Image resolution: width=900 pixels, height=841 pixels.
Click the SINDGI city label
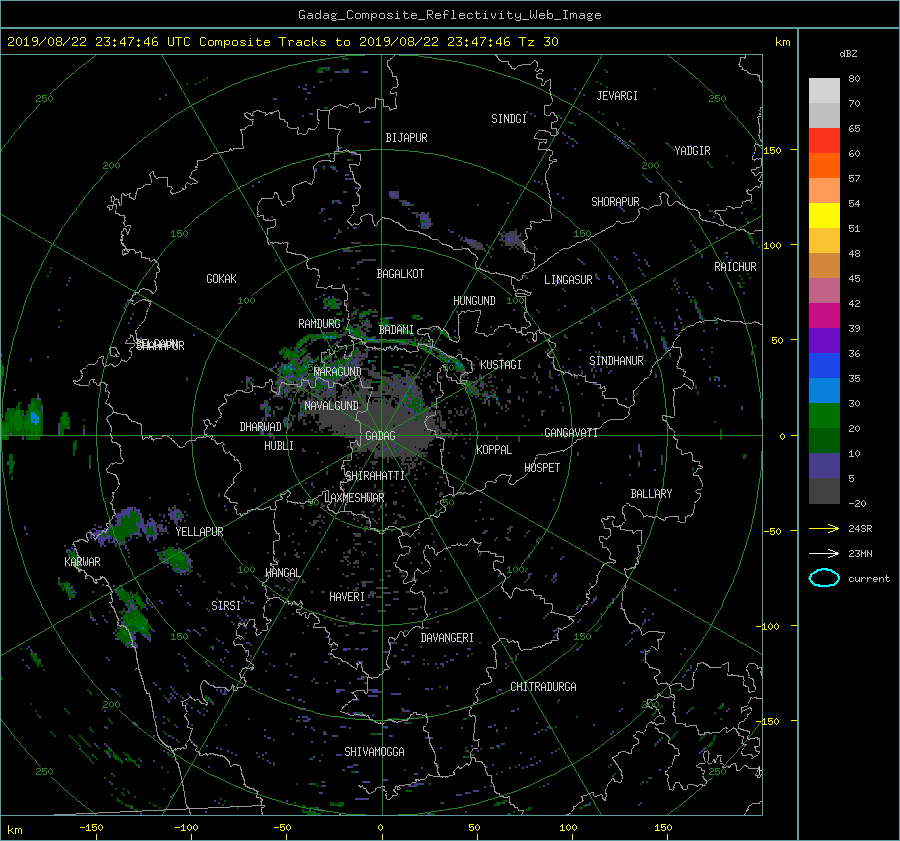[509, 119]
